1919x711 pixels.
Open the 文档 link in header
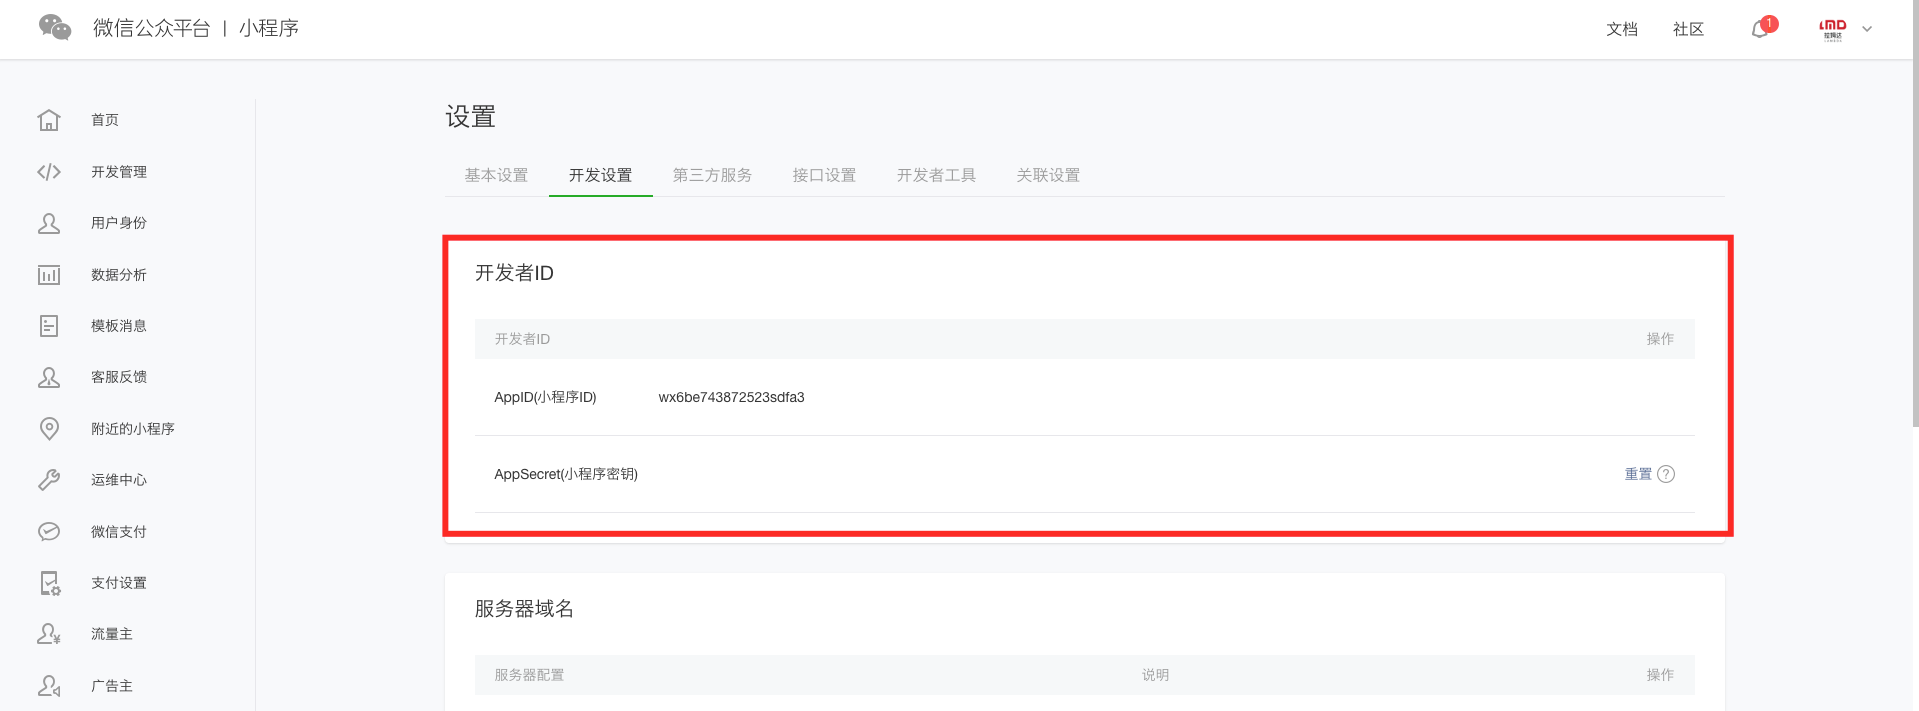tap(1622, 29)
